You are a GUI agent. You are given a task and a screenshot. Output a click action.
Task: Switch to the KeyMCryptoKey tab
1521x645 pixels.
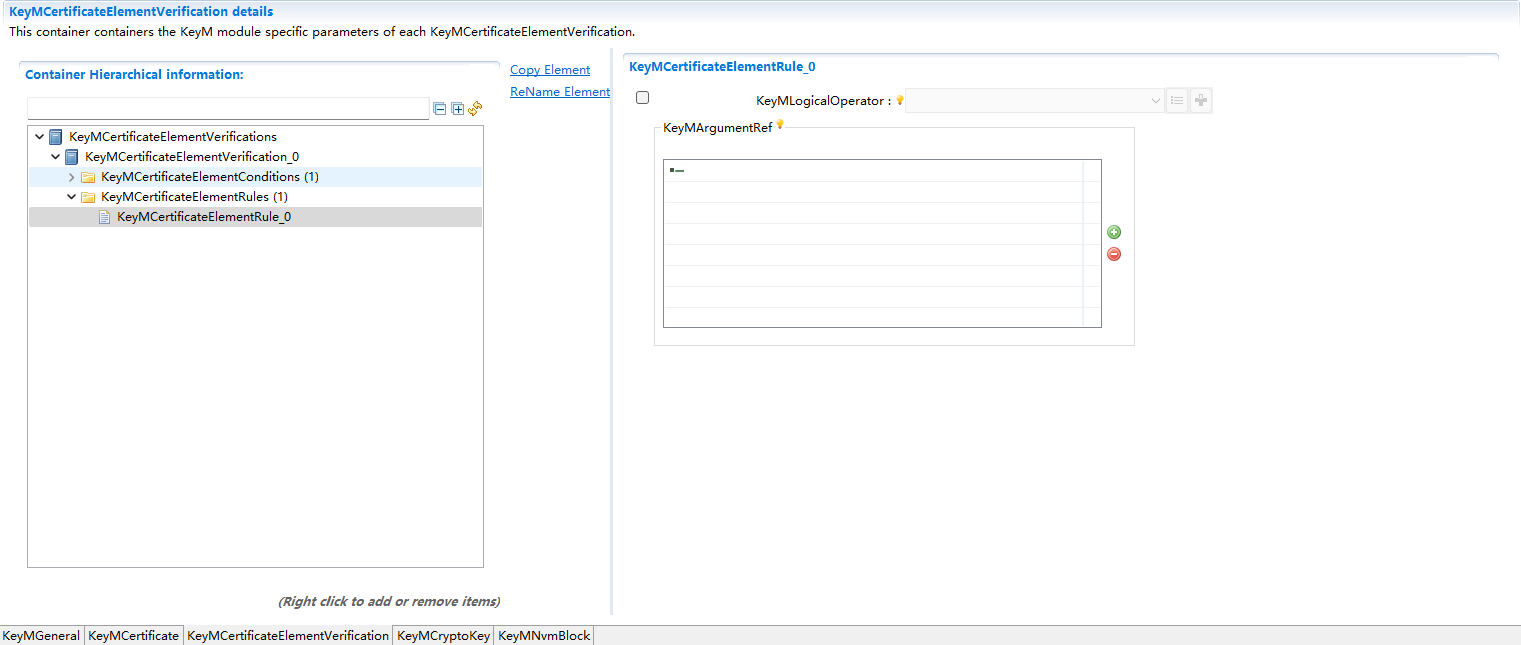coord(443,635)
